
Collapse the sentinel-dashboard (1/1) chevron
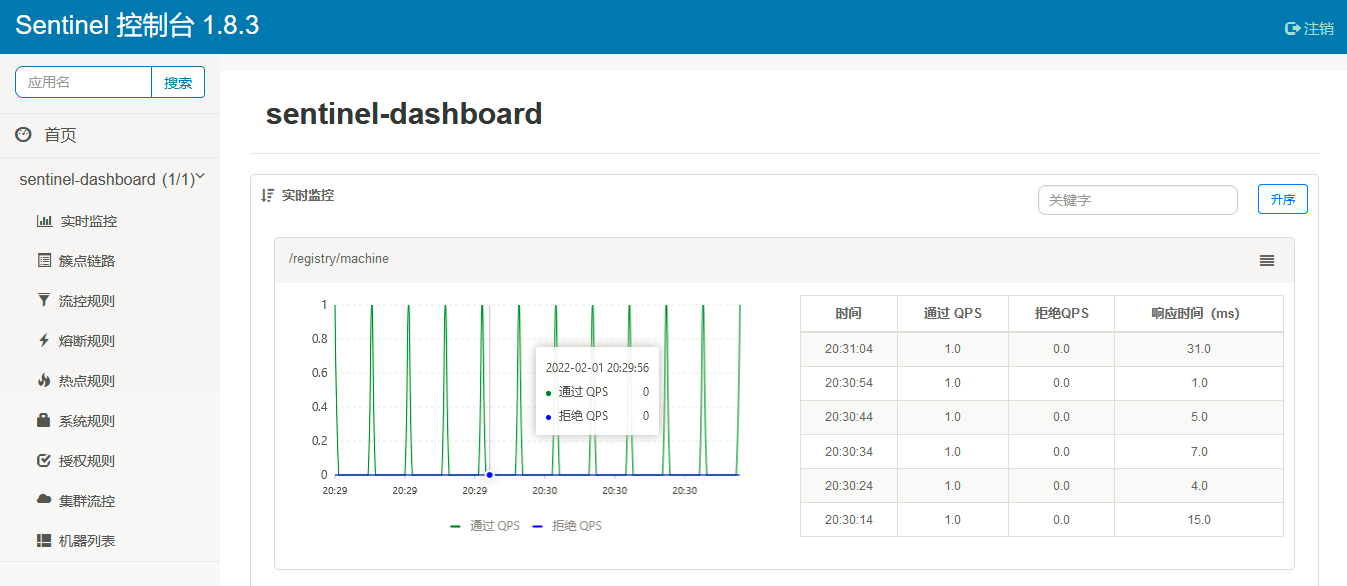pos(200,176)
